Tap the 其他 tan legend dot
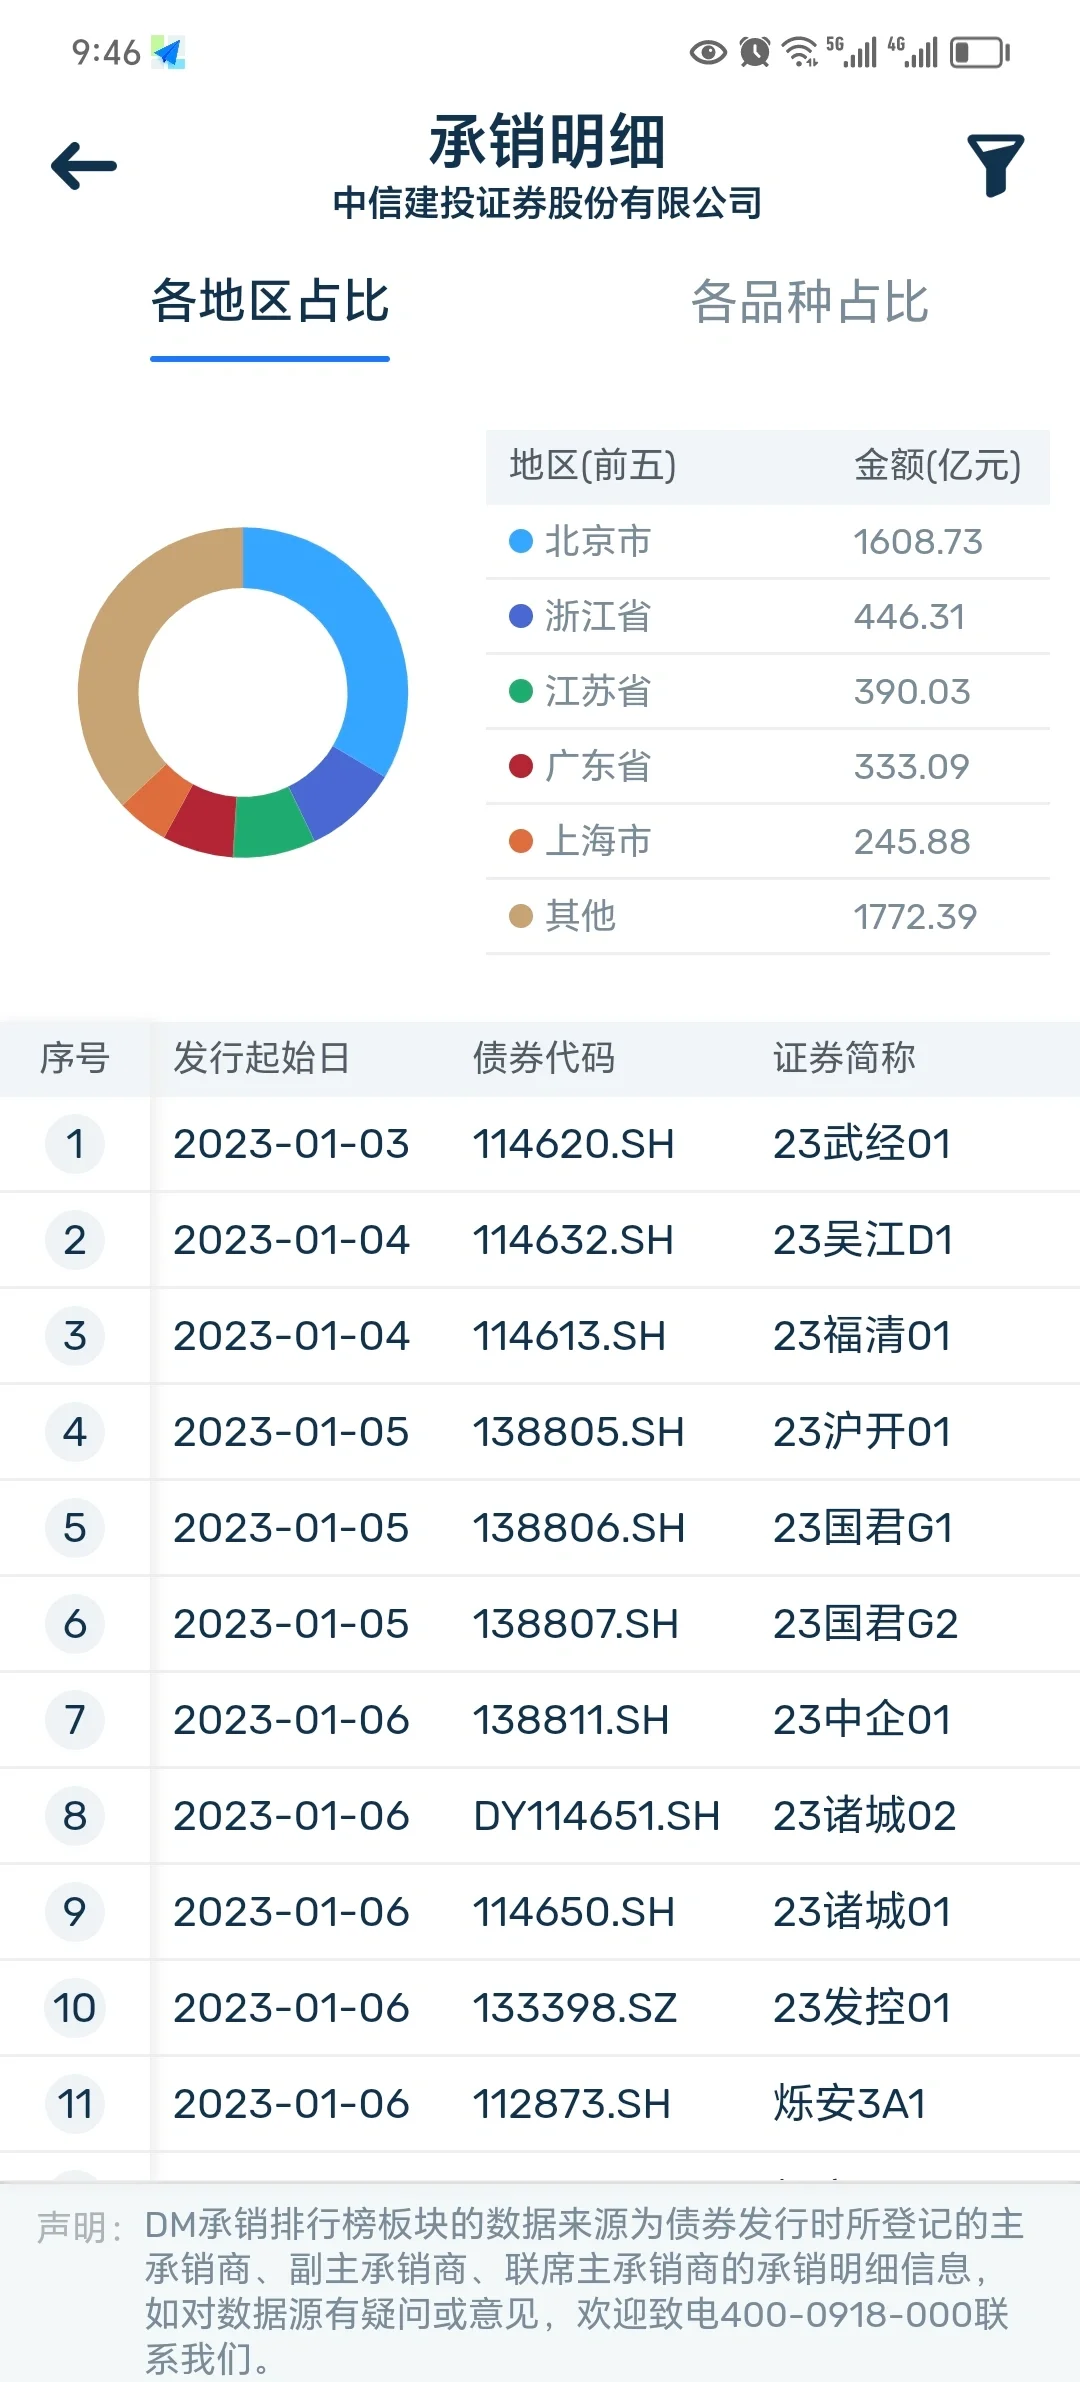The image size is (1080, 2382). [x=522, y=916]
